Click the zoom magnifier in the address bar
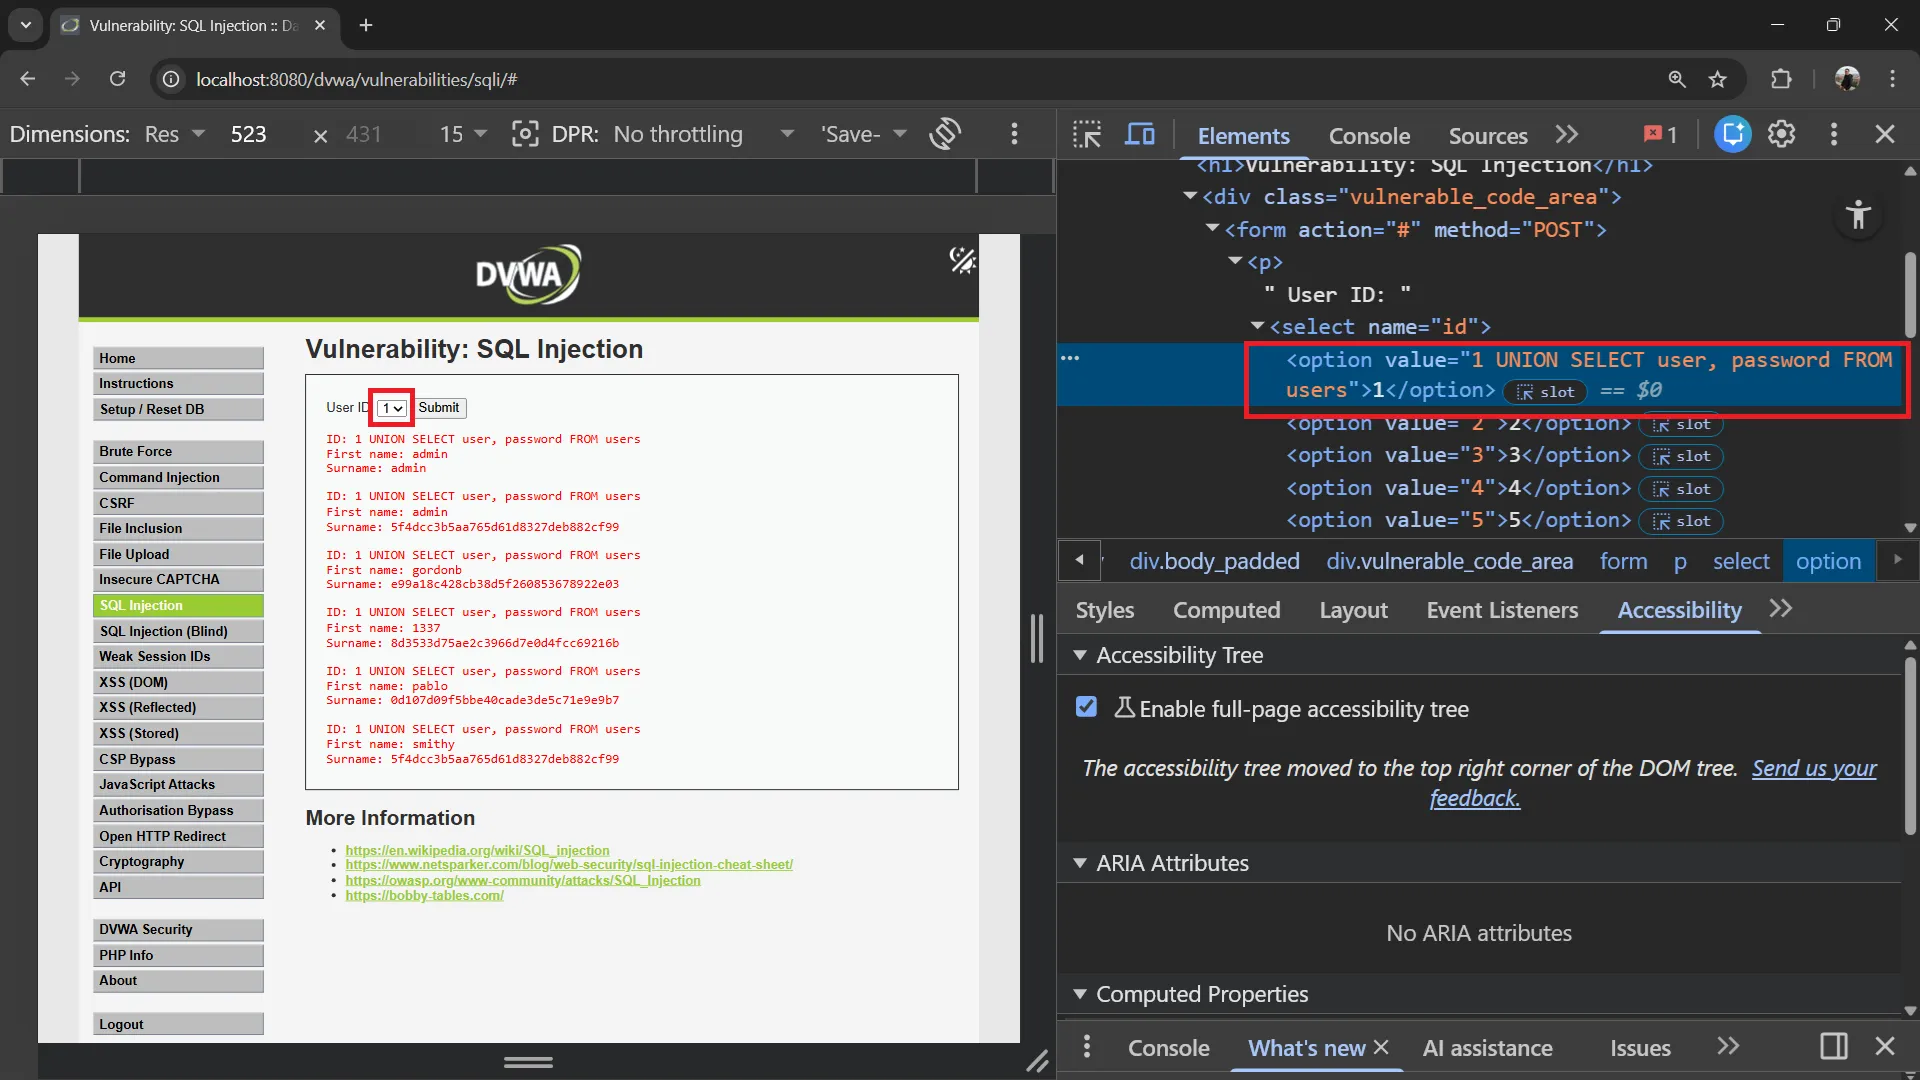This screenshot has height=1080, width=1920. (x=1678, y=79)
